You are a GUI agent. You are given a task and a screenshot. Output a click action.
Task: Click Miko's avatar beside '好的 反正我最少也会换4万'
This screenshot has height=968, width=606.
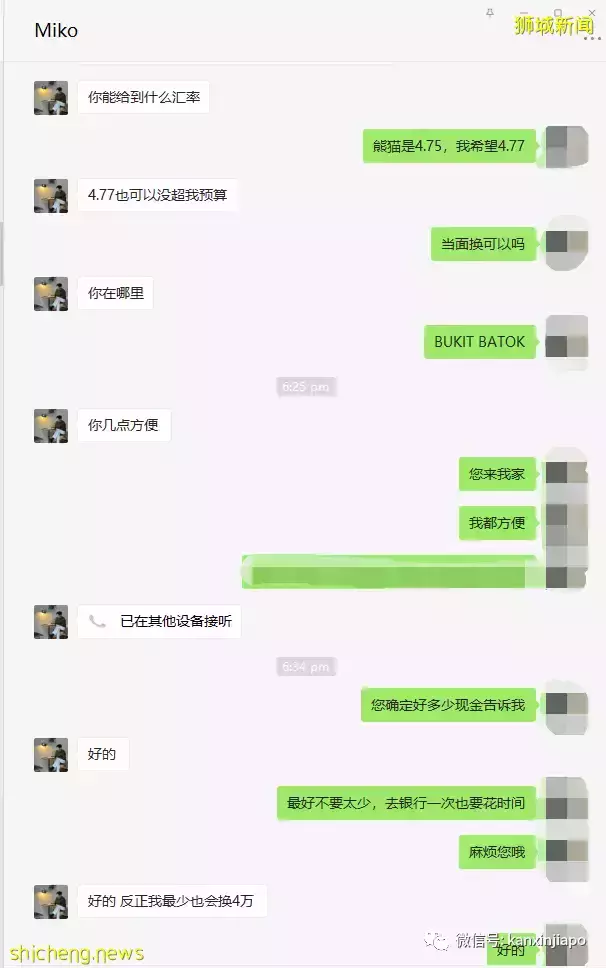click(x=51, y=902)
